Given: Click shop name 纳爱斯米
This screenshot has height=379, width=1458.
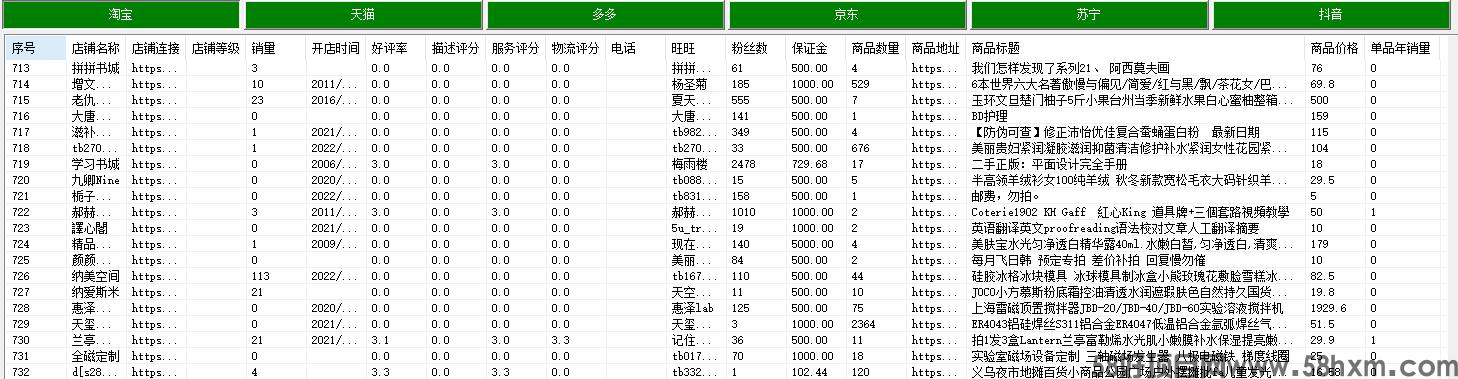Looking at the screenshot, I should click(x=96, y=292).
